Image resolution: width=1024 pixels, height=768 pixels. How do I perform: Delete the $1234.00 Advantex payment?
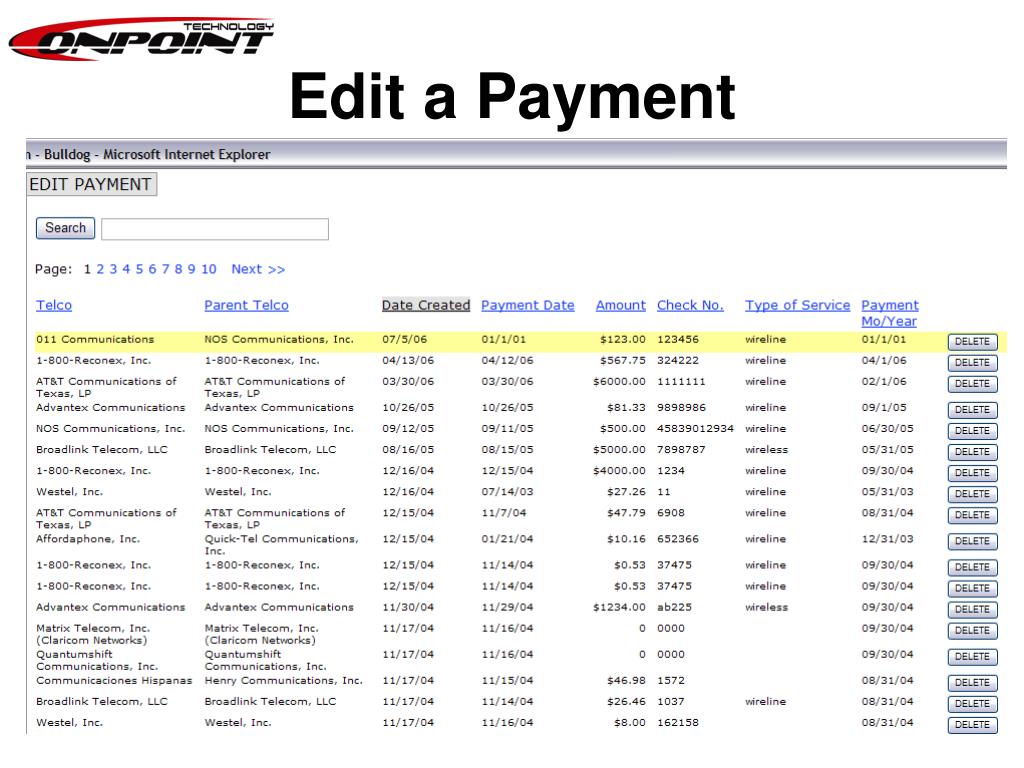coord(972,609)
